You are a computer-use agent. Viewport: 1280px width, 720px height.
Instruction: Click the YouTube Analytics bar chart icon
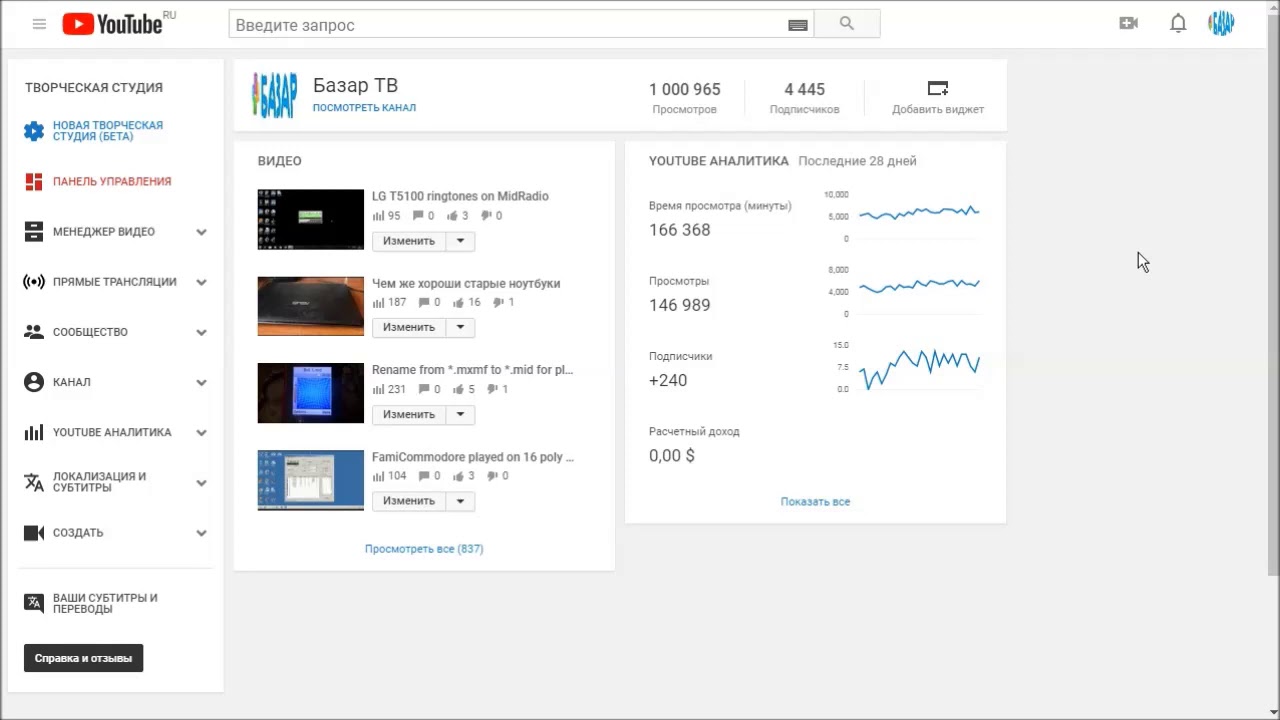click(x=34, y=432)
